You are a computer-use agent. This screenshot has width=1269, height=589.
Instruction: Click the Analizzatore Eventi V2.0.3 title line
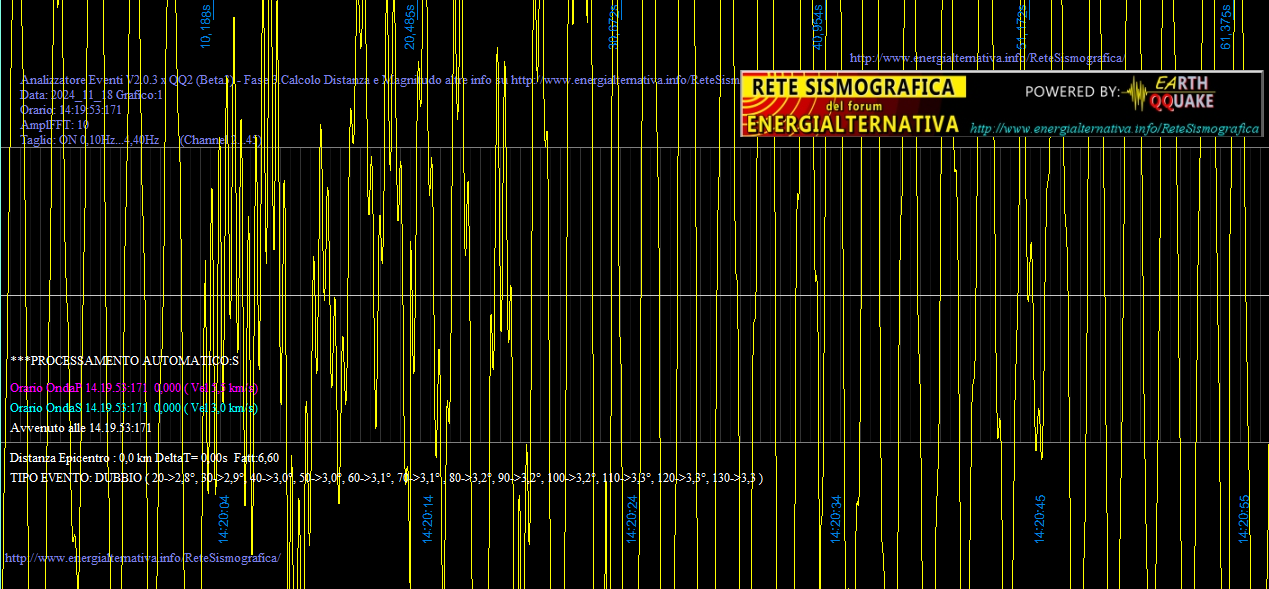(x=379, y=79)
